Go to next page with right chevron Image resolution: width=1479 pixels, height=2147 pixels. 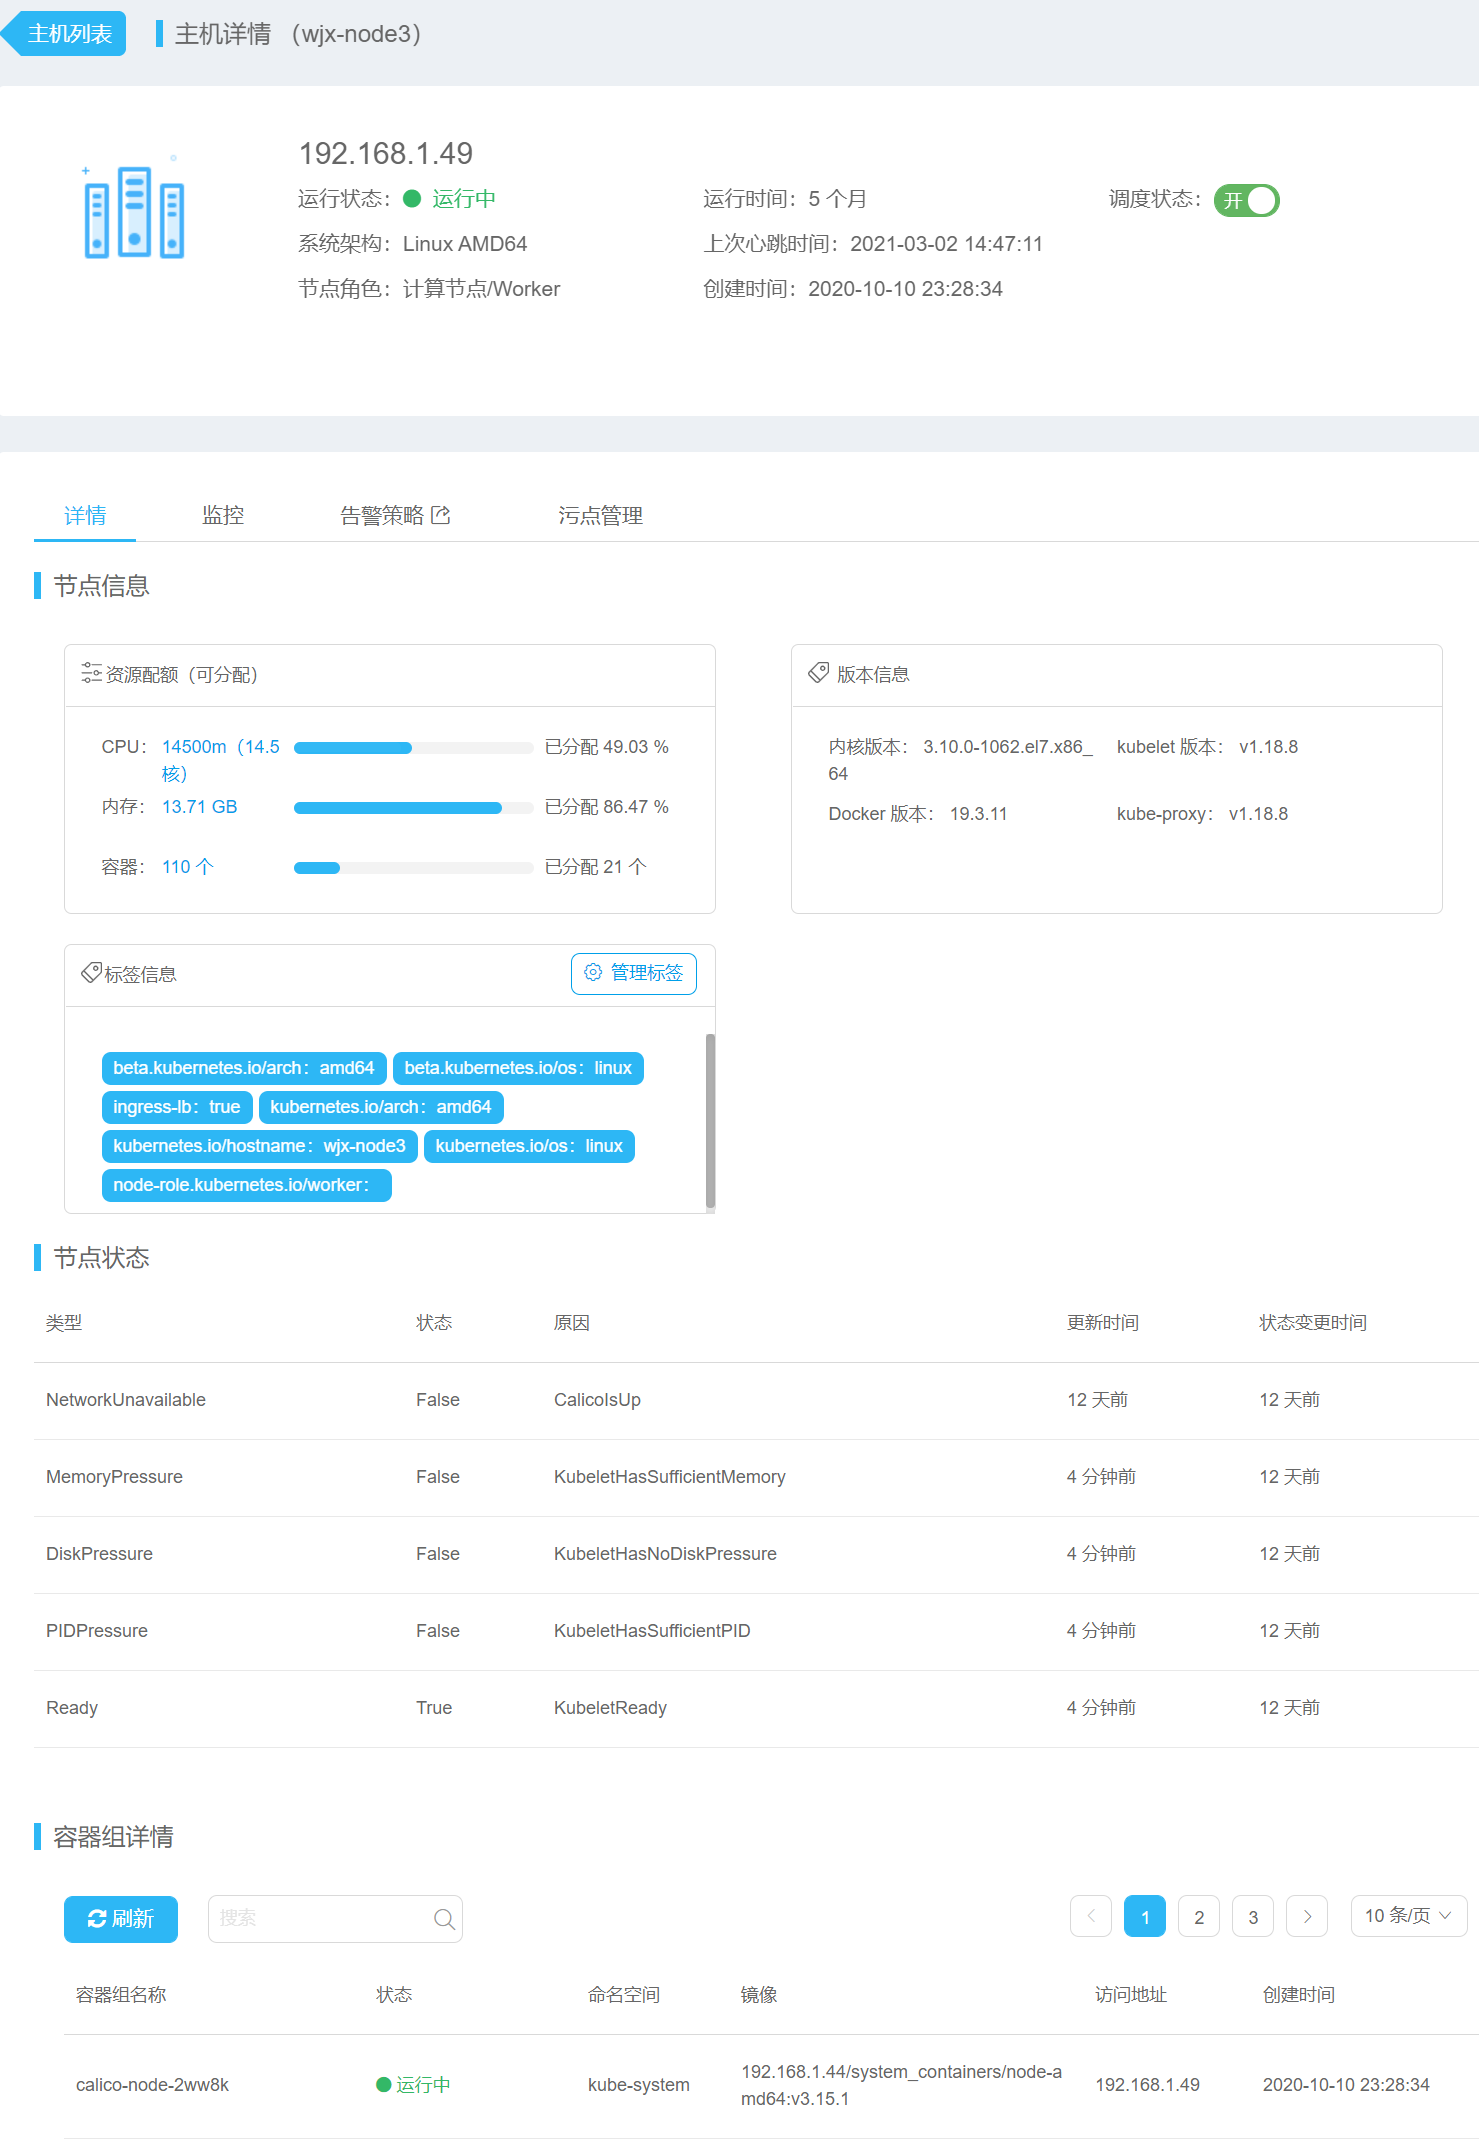click(x=1306, y=1916)
